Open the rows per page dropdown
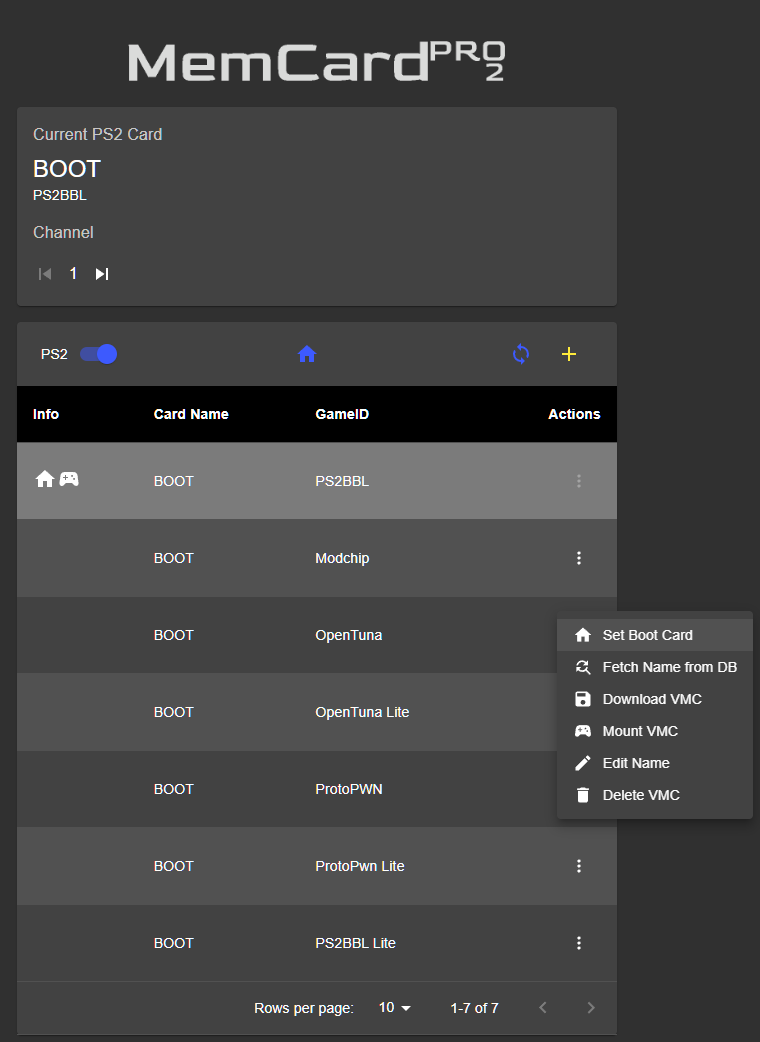The image size is (760, 1042). 395,1008
